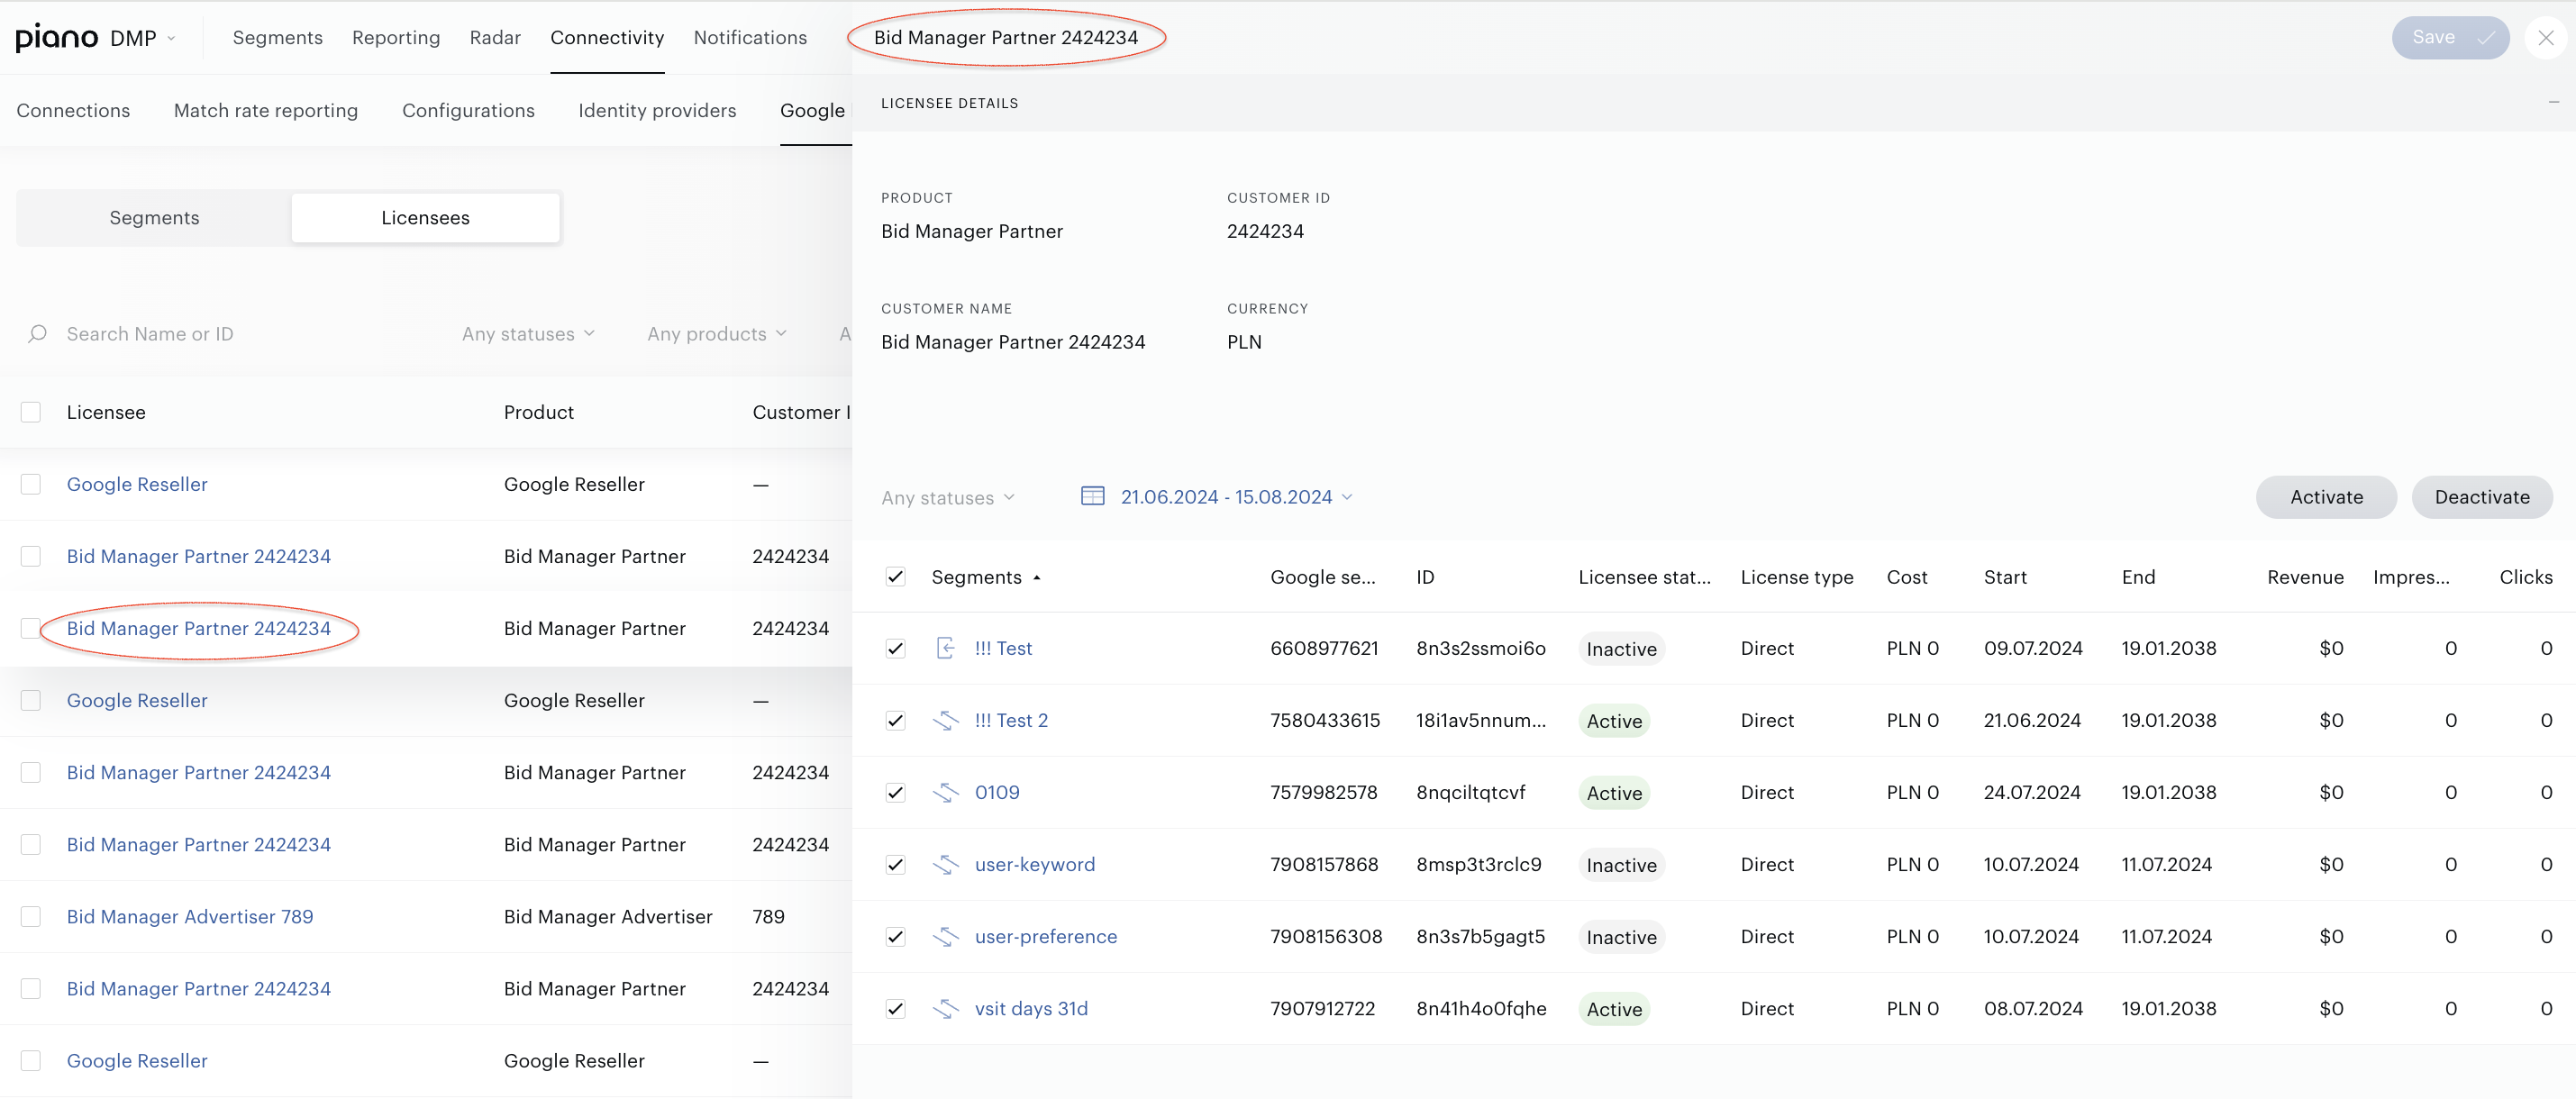
Task: Select the Segments toggle tab
Action: [154, 218]
